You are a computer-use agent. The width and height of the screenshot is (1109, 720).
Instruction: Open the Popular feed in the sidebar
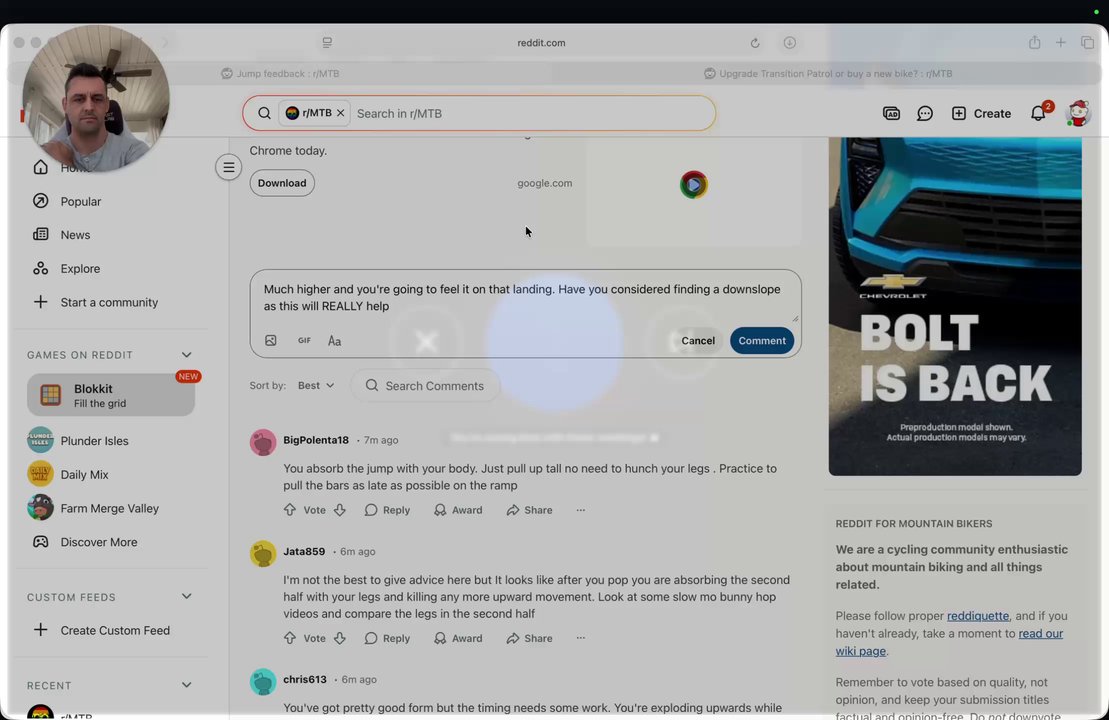pos(67,202)
